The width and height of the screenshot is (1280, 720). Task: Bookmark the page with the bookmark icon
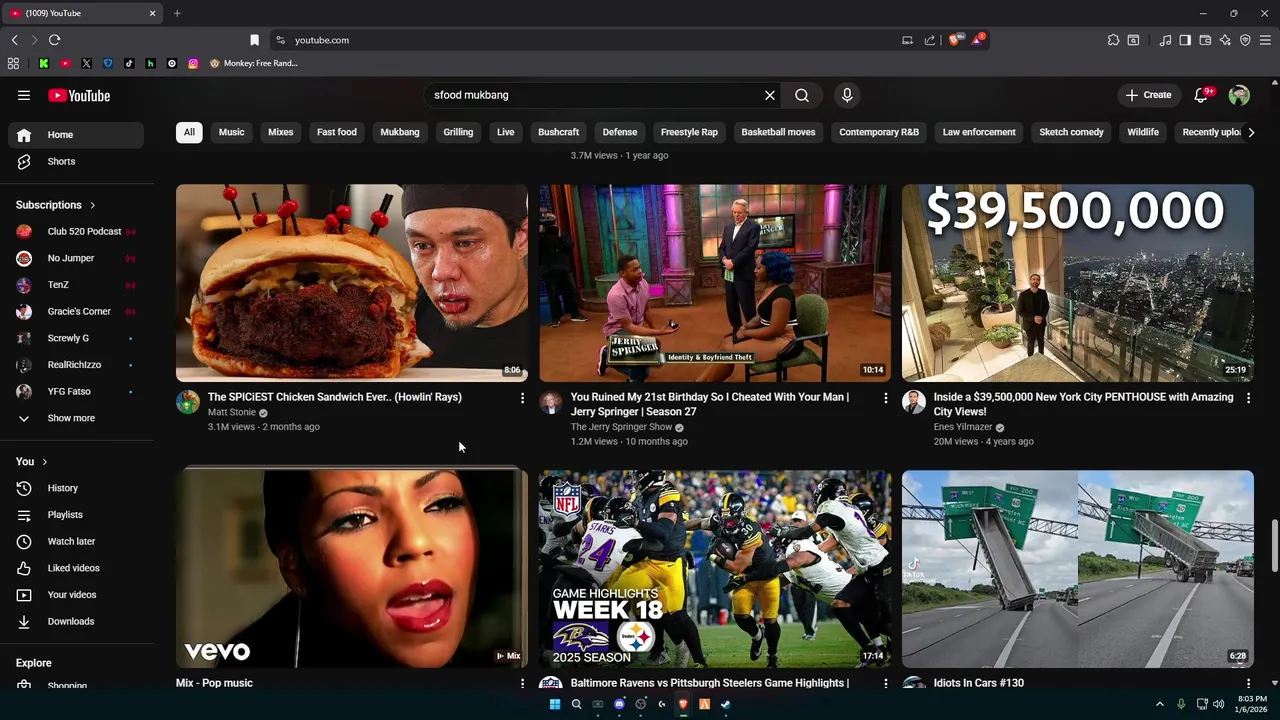(x=254, y=40)
